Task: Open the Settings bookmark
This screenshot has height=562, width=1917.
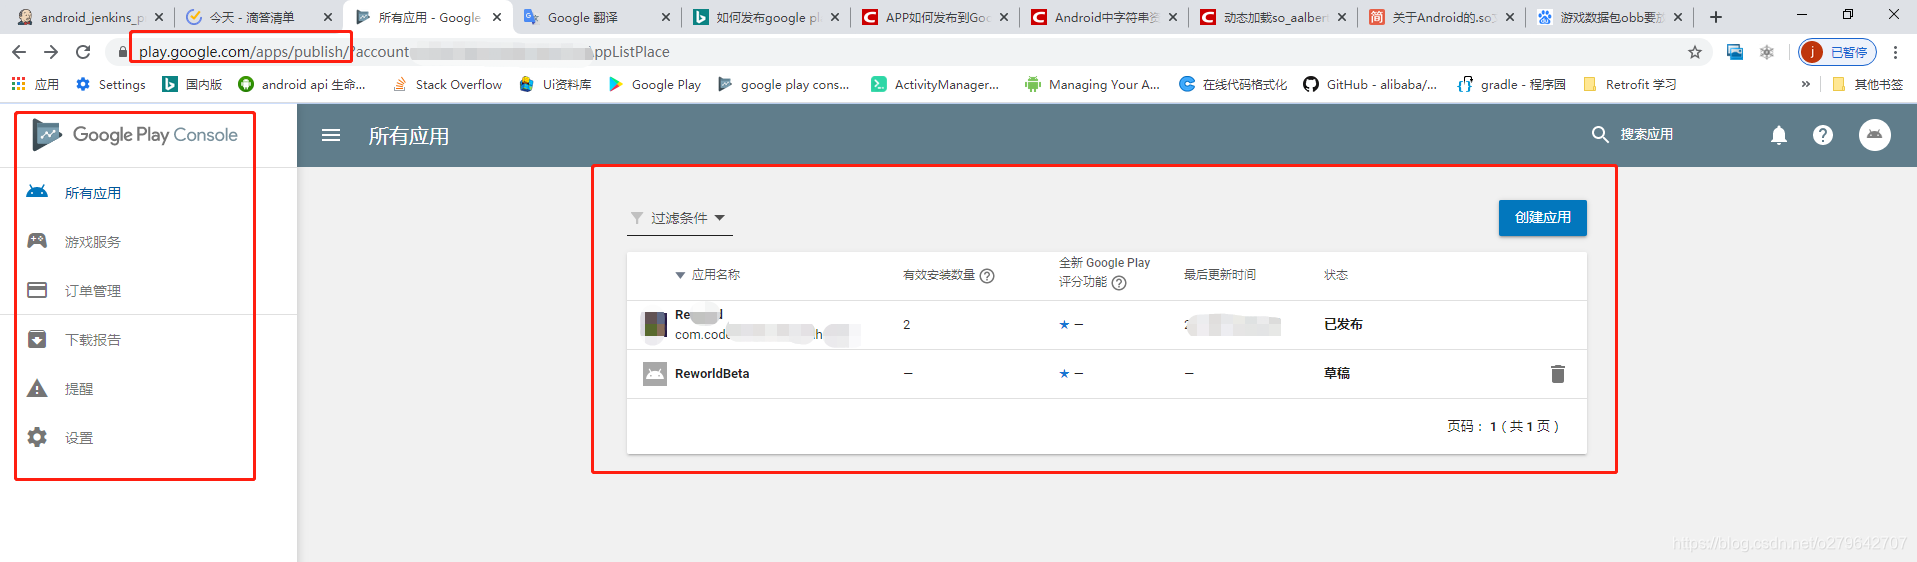Action: tap(111, 85)
